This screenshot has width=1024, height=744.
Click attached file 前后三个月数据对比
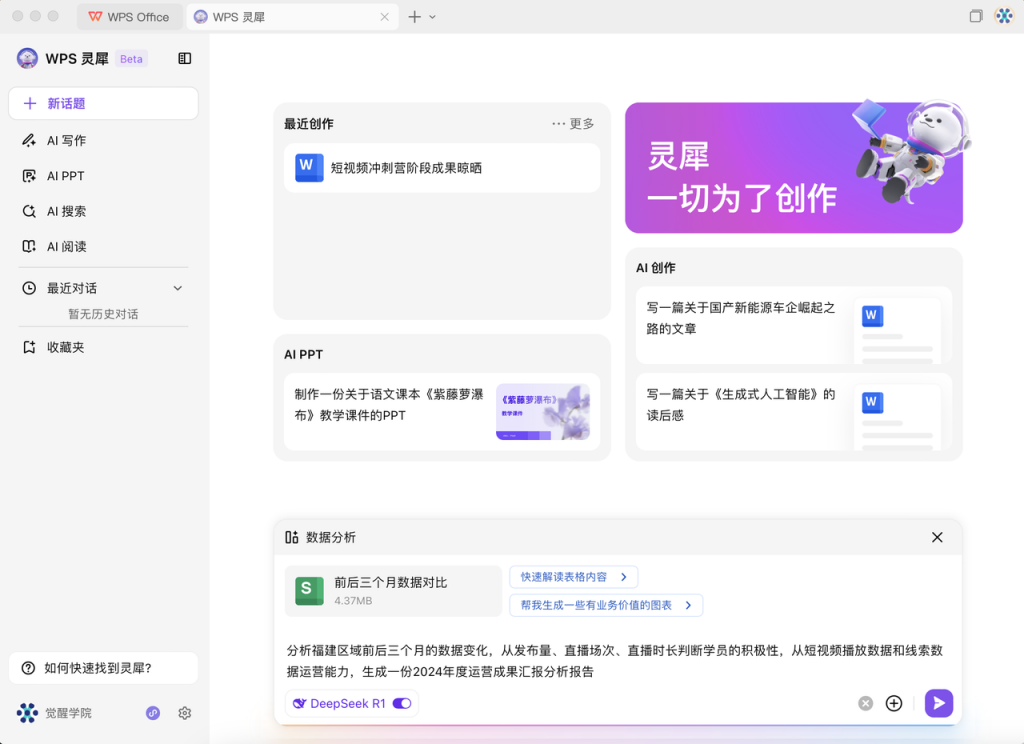coord(393,591)
